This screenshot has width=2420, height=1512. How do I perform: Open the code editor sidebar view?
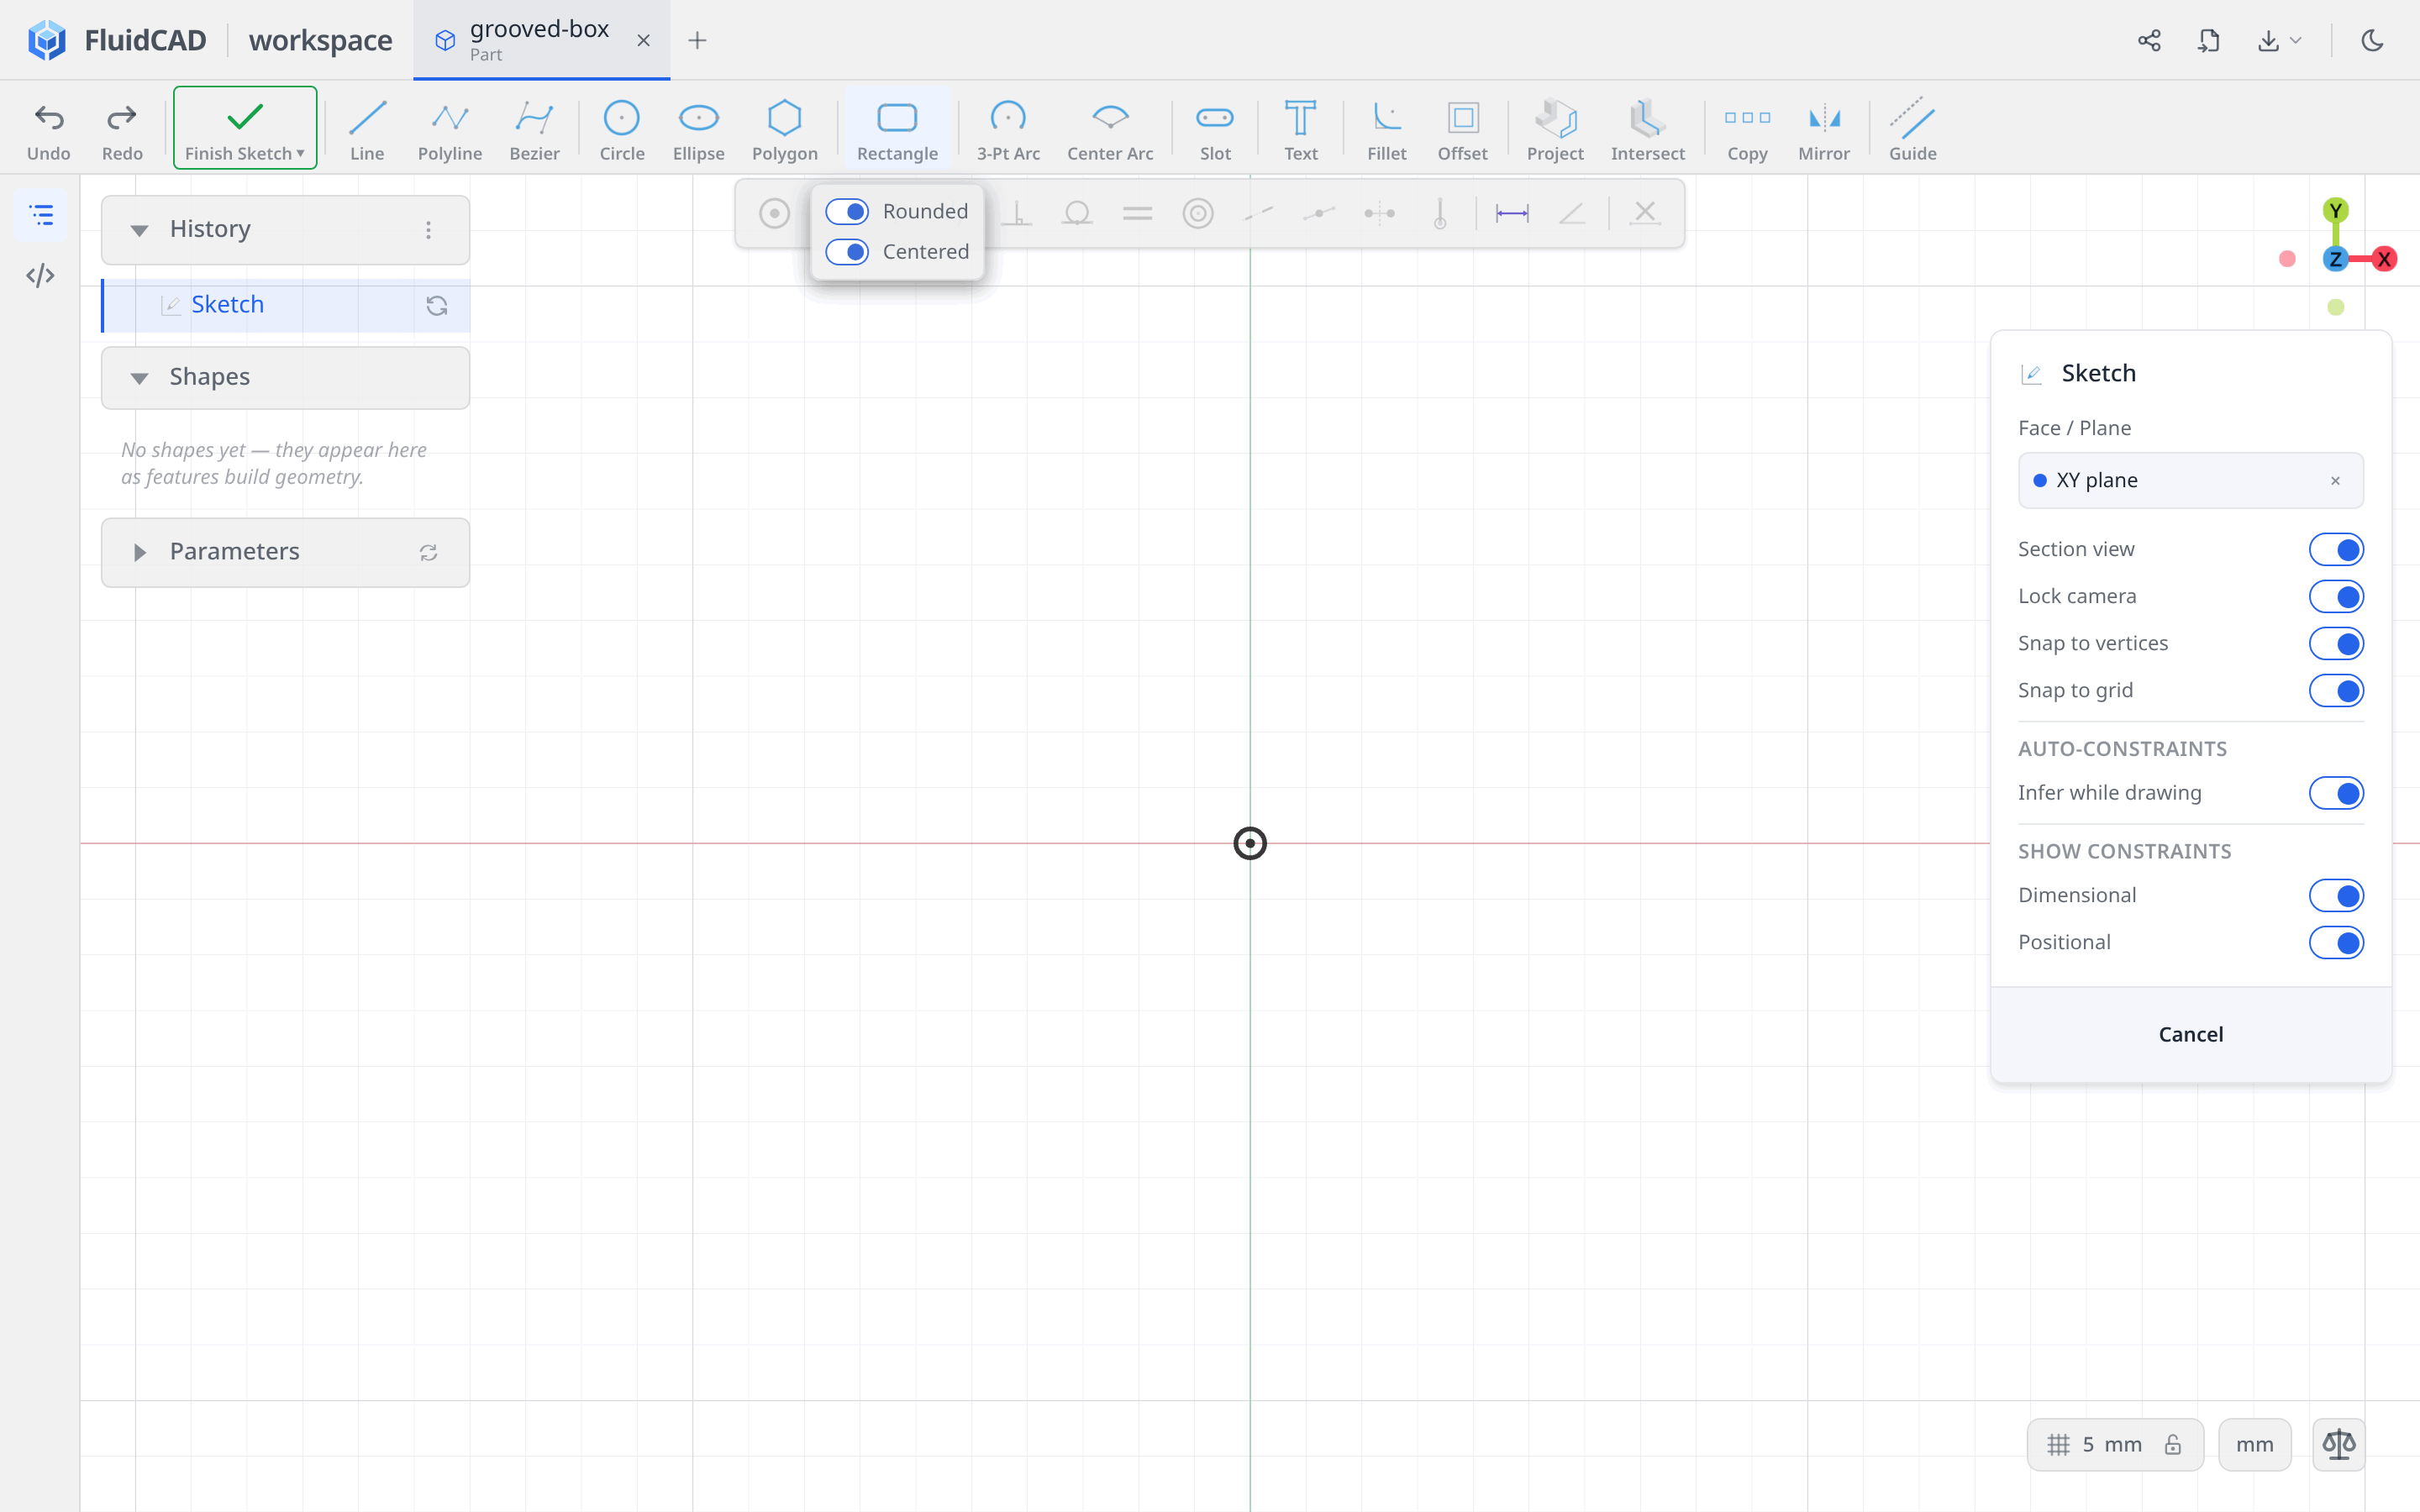[x=40, y=275]
